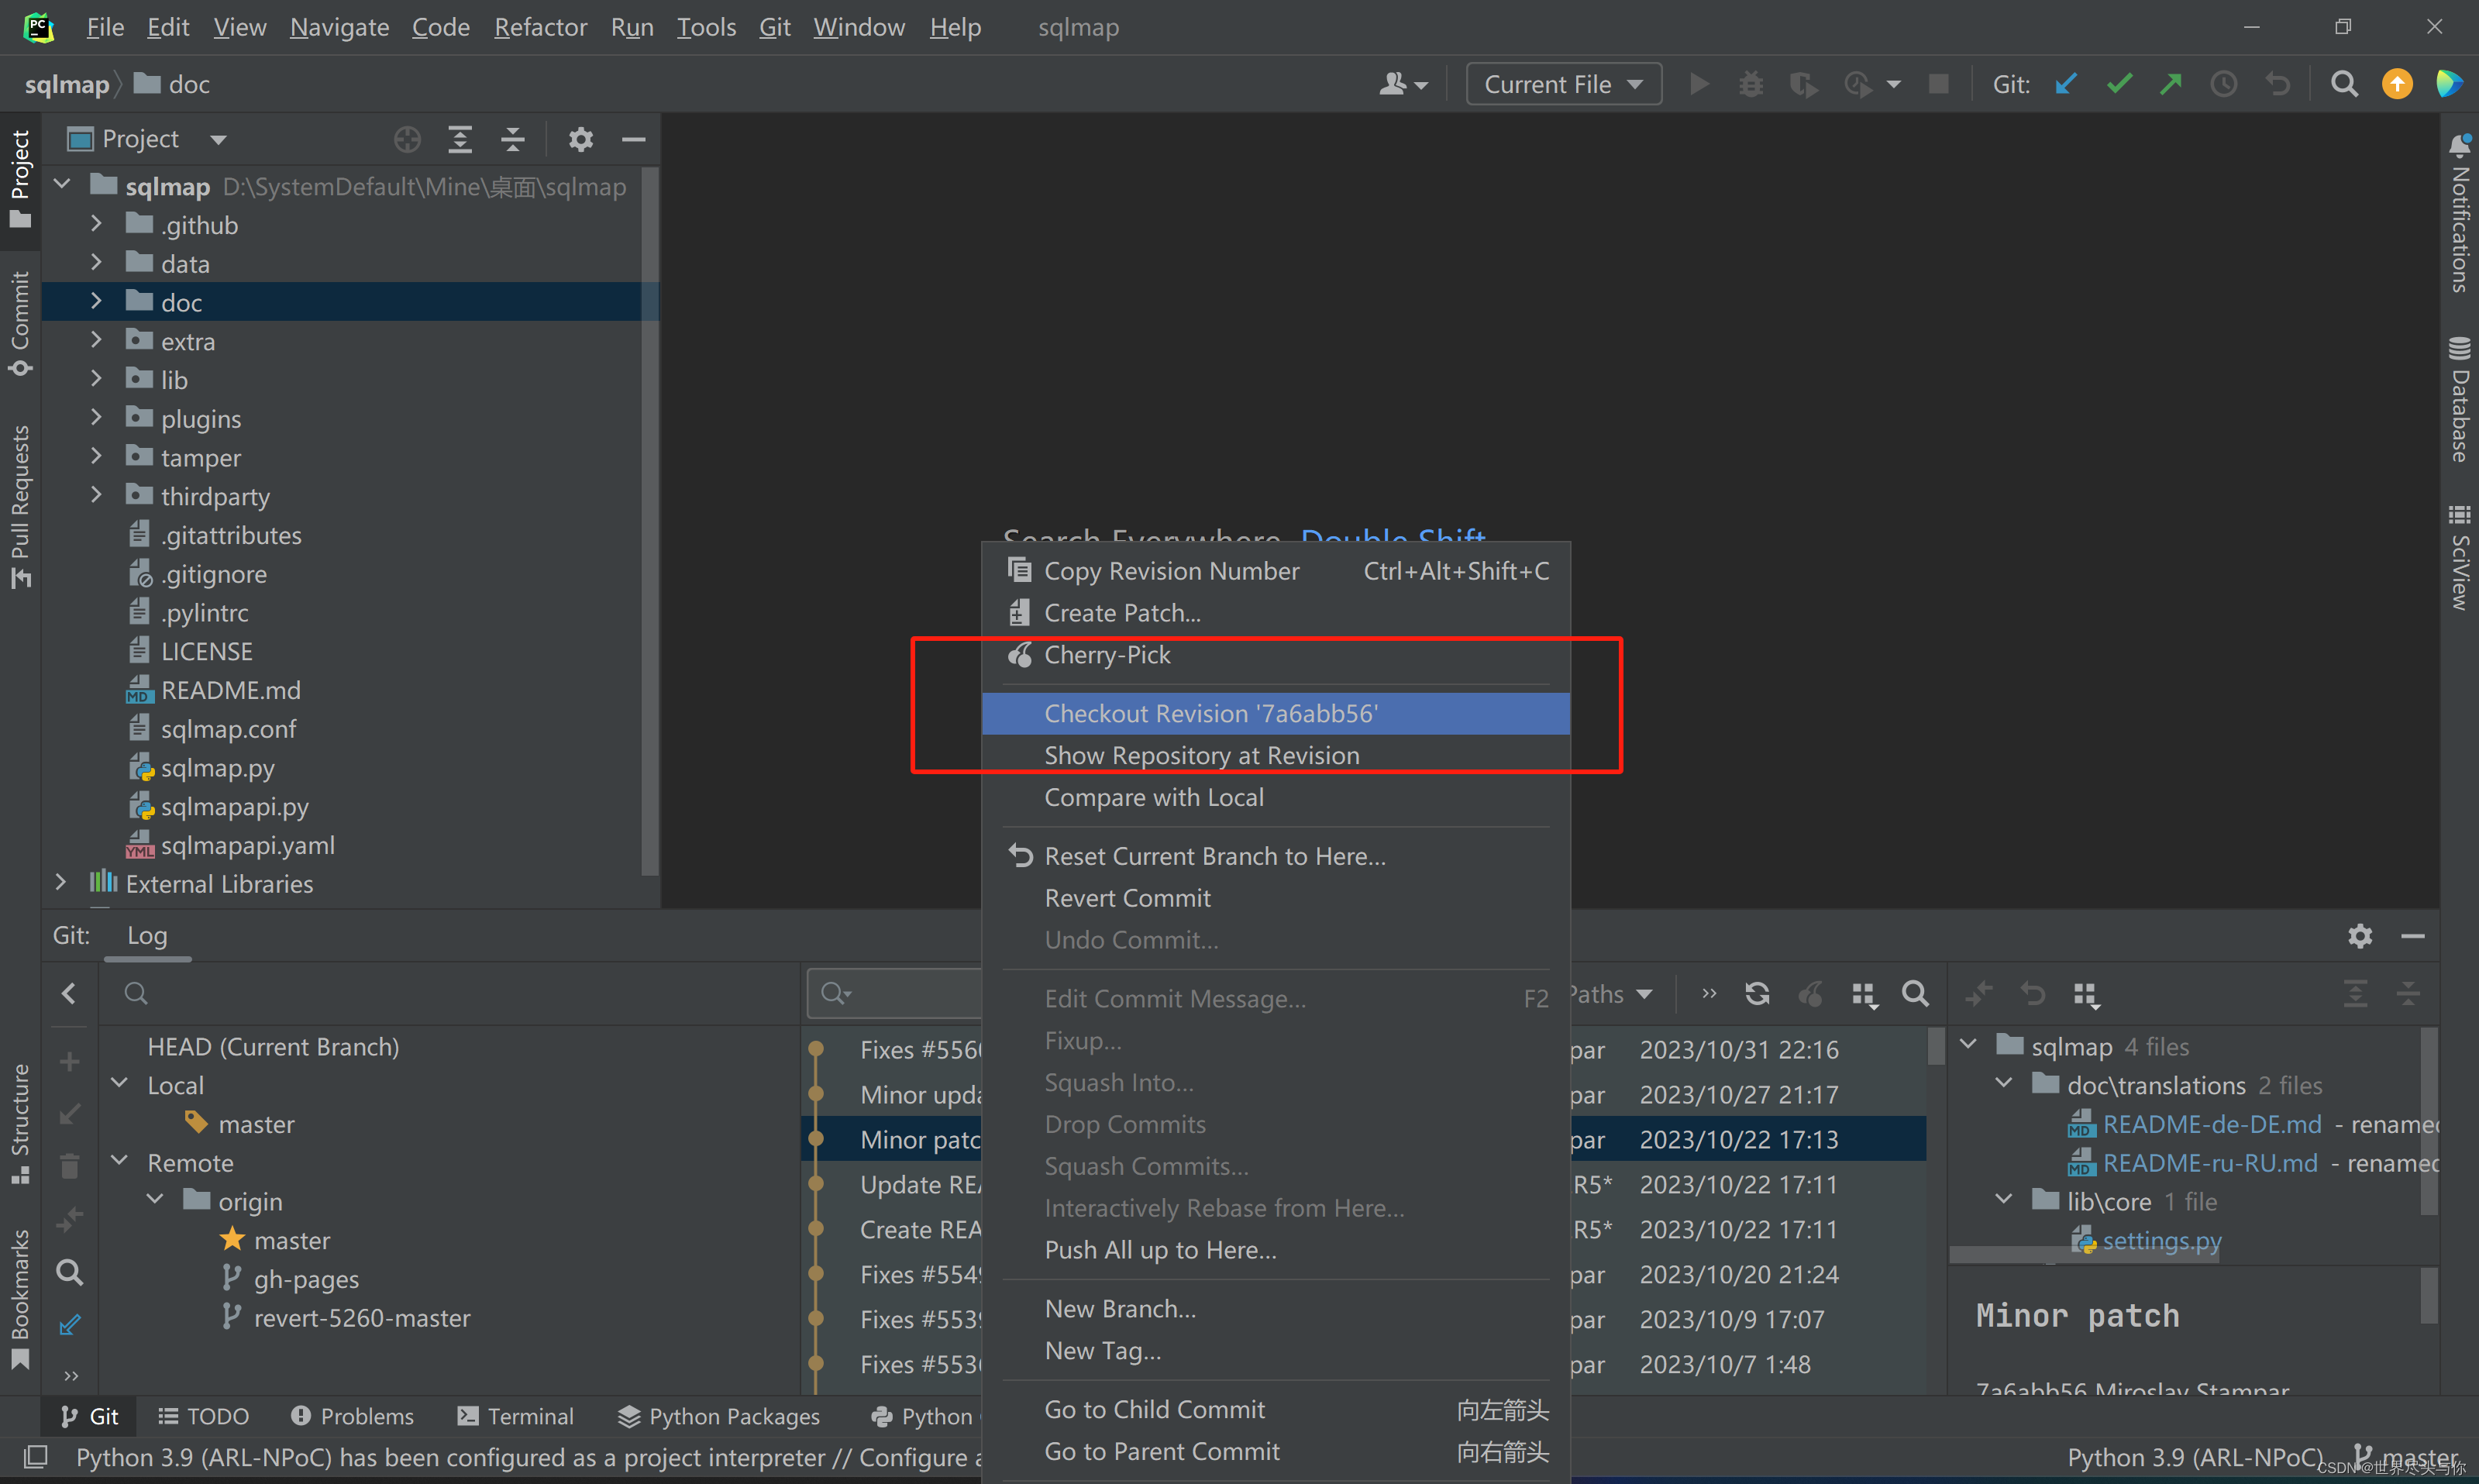Click the Stop square icon in toolbar
This screenshot has width=2479, height=1484.
tap(1938, 84)
